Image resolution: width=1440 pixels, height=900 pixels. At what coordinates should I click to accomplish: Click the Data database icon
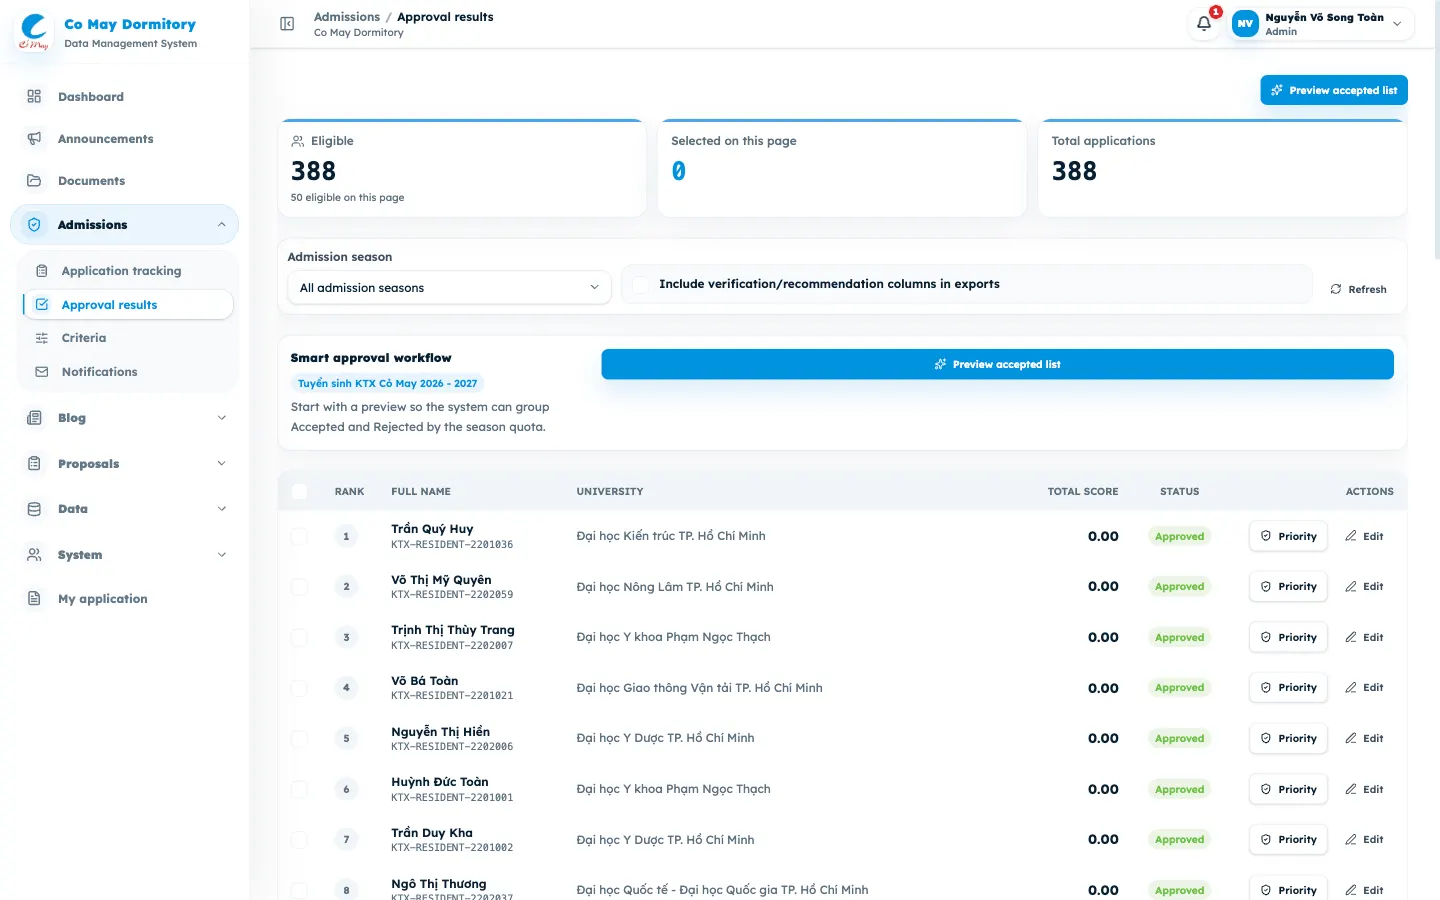[34, 509]
